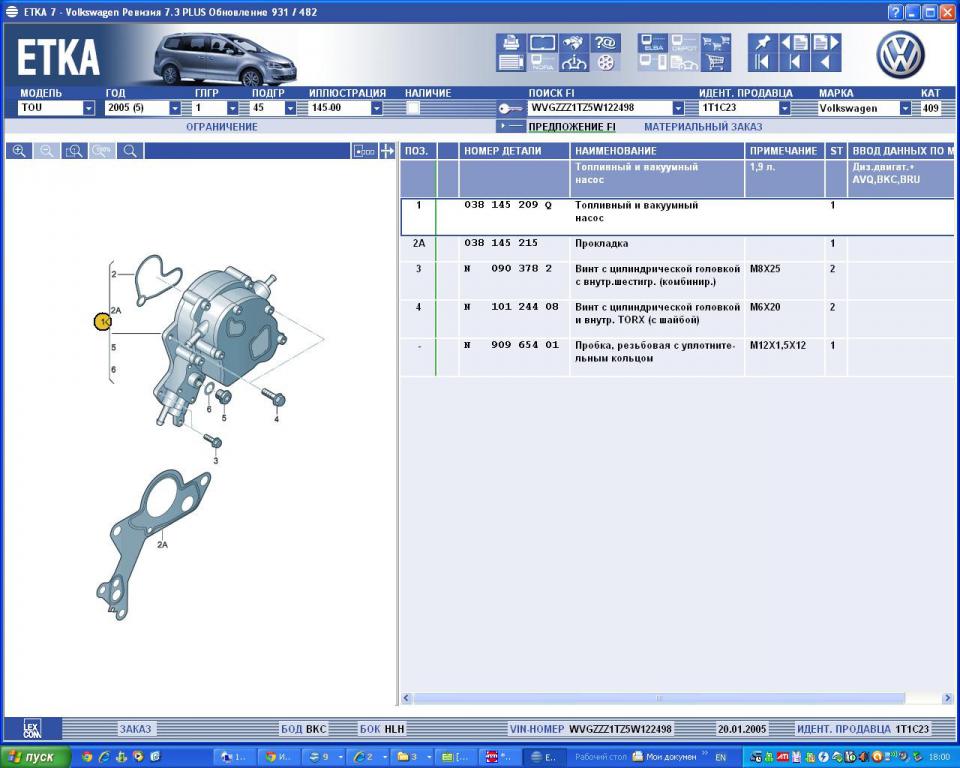Open the ГОД year dropdown
Viewport: 960px width, 768px height.
click(175, 108)
